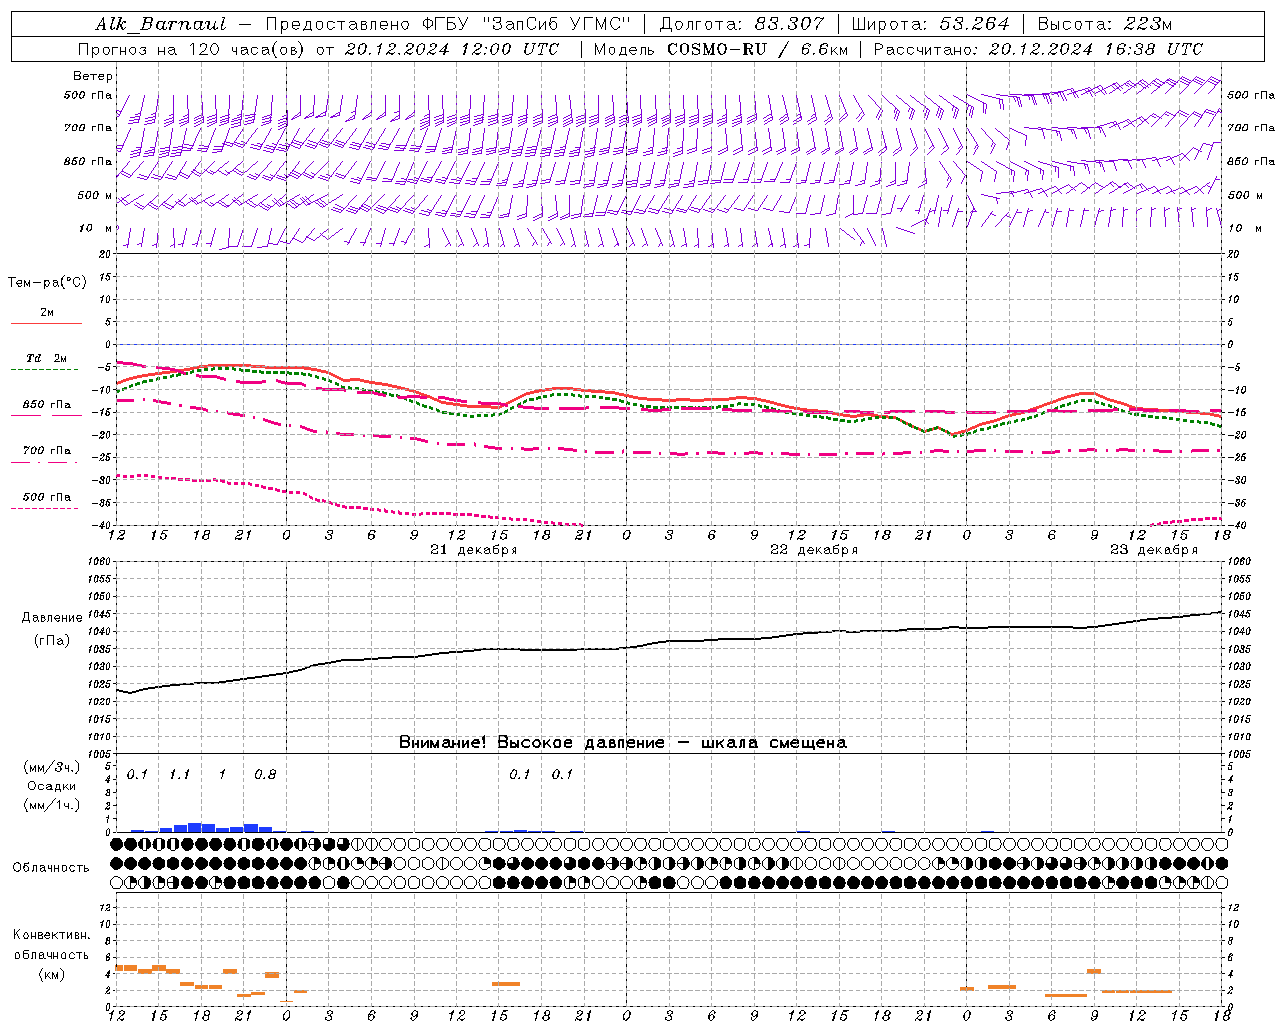Click the Давление (гПа) pressure label
Image resolution: width=1280 pixels, height=1024 pixels.
click(x=52, y=629)
